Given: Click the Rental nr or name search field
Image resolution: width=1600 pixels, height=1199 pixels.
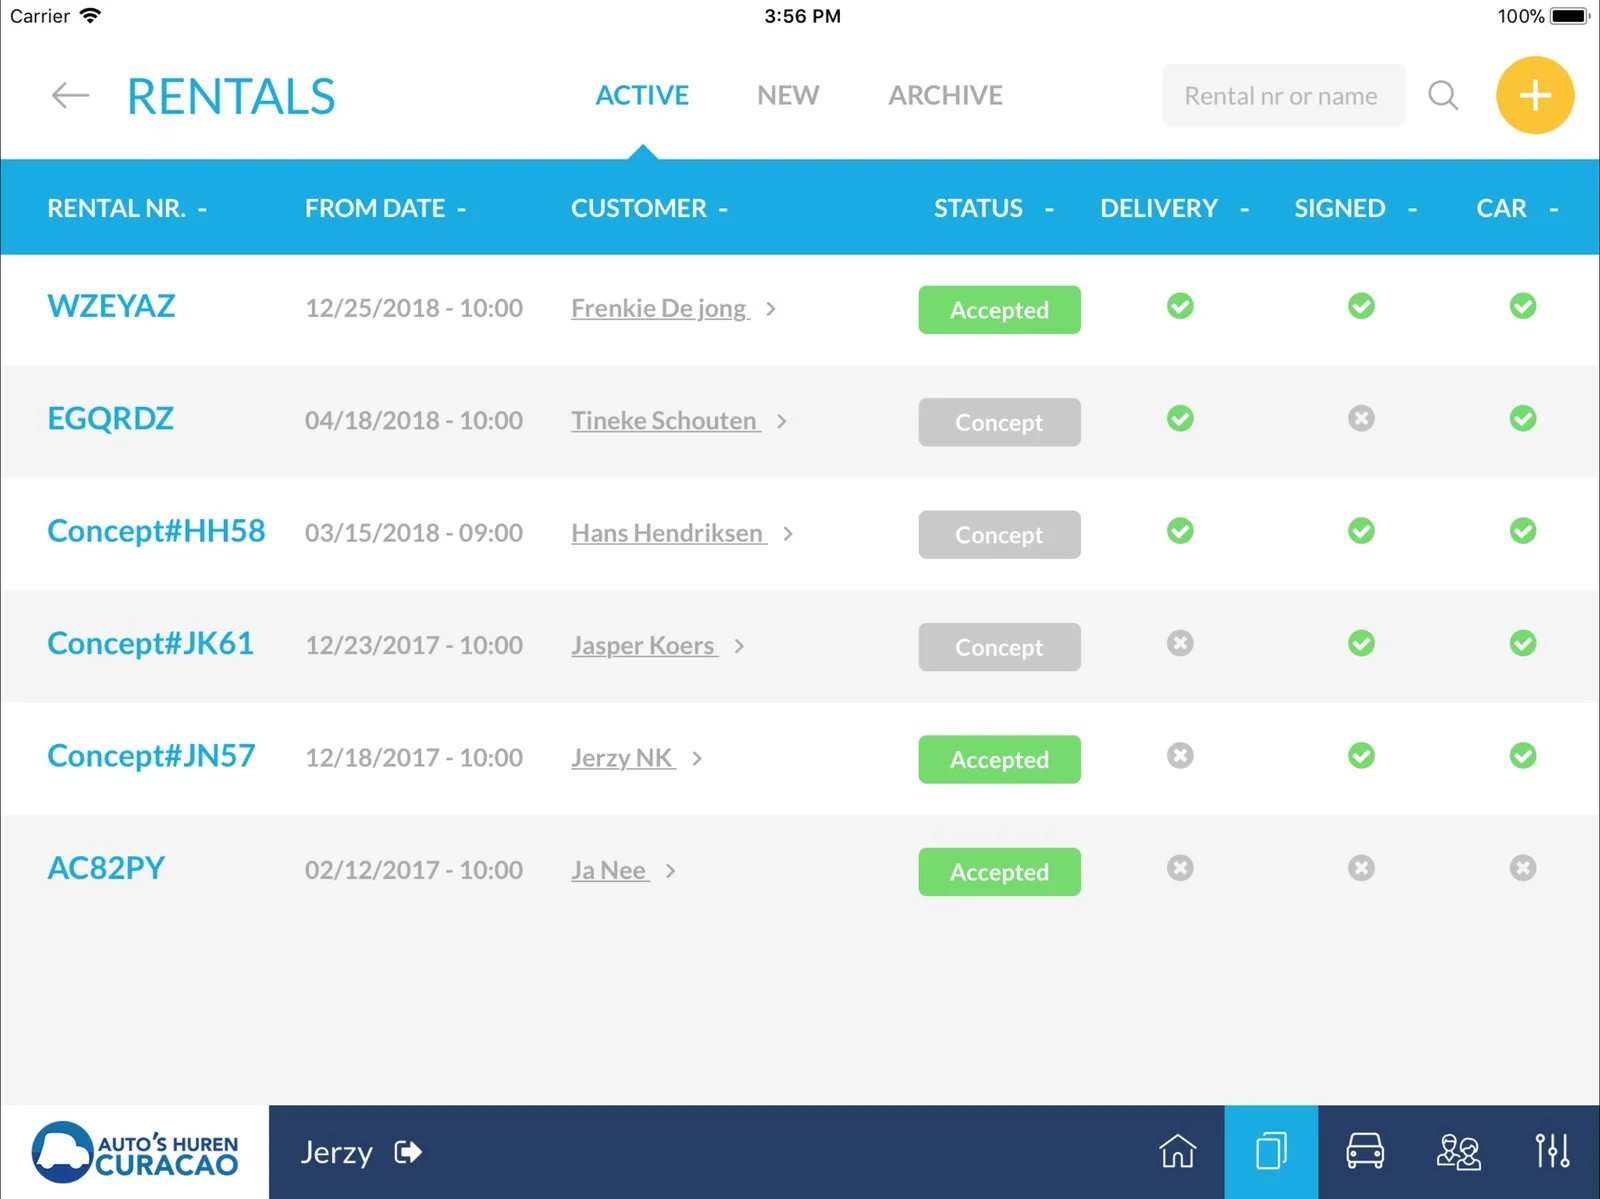Looking at the screenshot, I should click(1283, 95).
